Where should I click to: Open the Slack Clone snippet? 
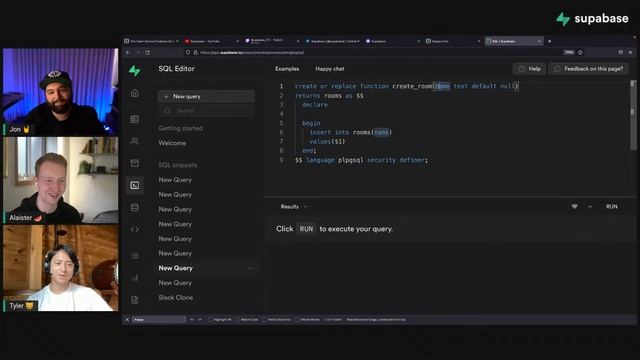(176, 298)
